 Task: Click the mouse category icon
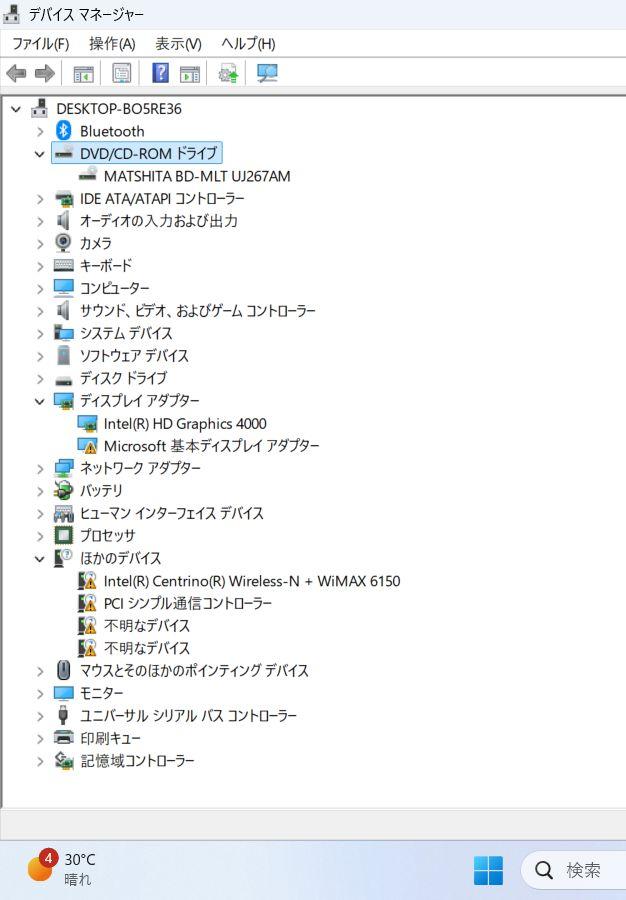click(x=64, y=670)
